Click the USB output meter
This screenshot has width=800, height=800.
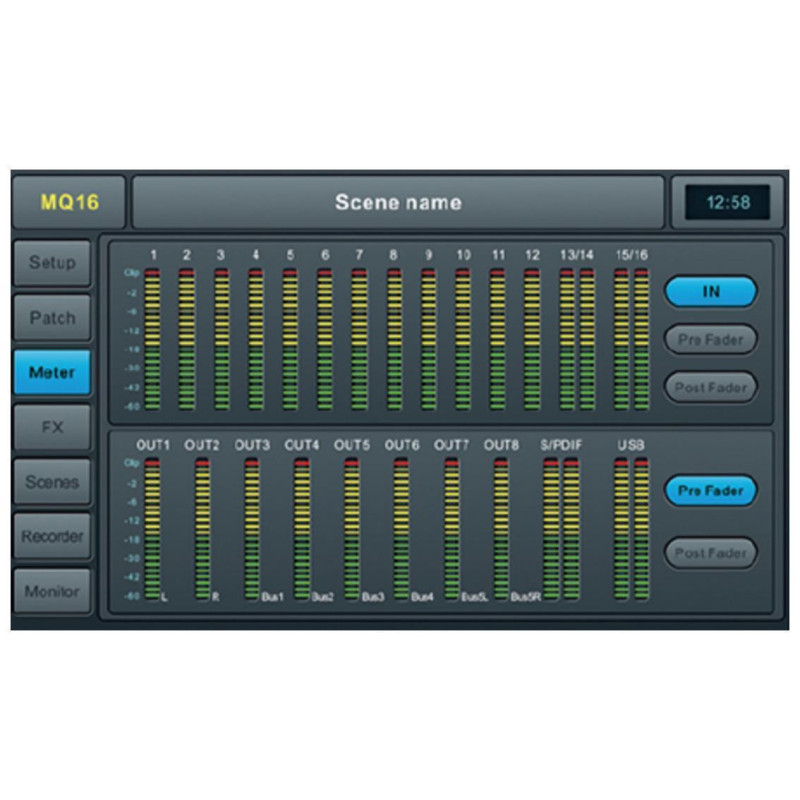coord(631,530)
